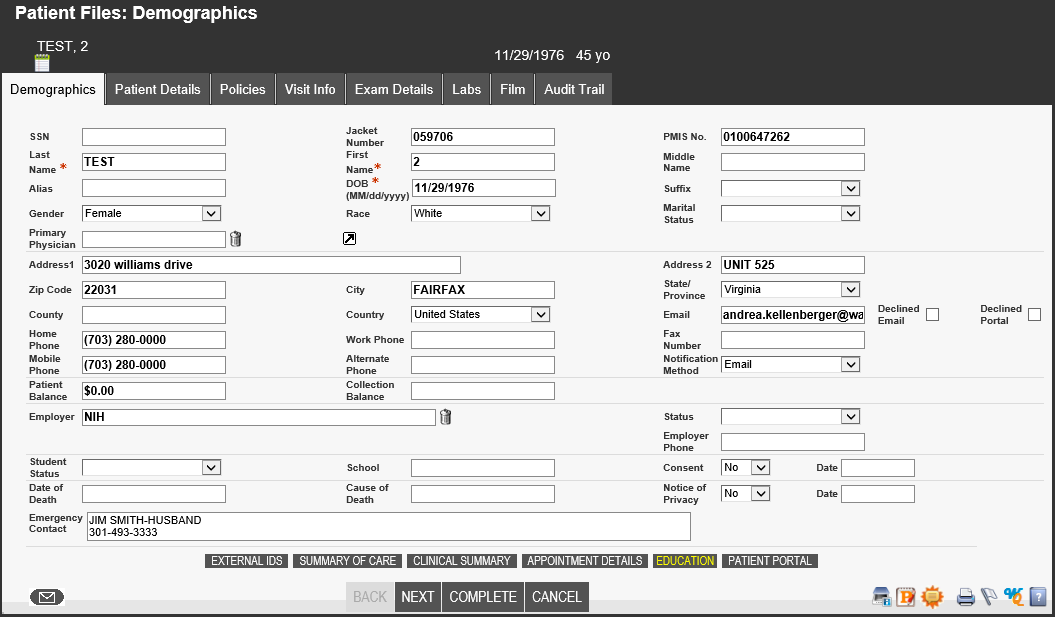Click the Work Phone field
Screen dimensions: 1055x617
coord(483,340)
